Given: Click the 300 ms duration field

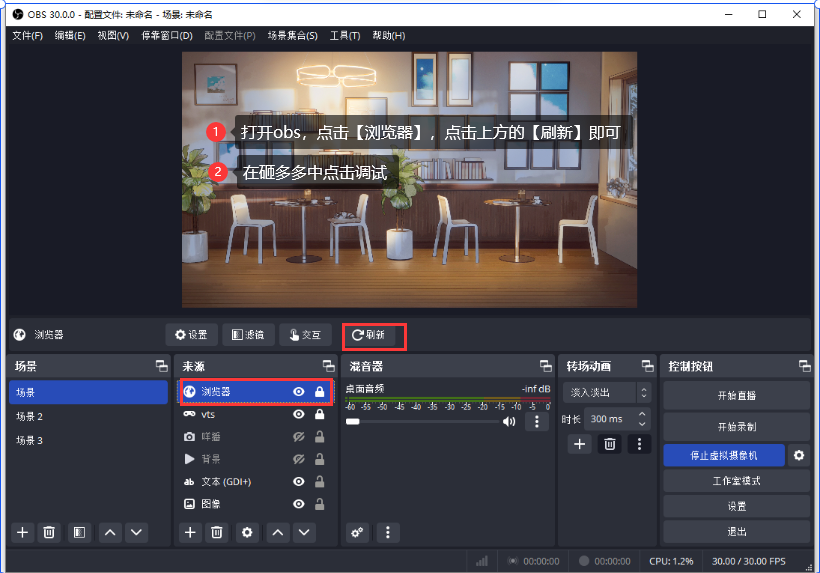Looking at the screenshot, I should tap(611, 419).
